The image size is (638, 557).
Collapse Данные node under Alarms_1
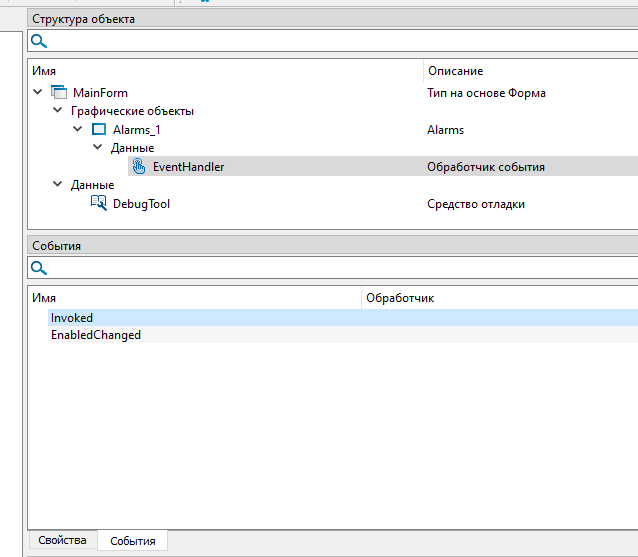tap(98, 148)
